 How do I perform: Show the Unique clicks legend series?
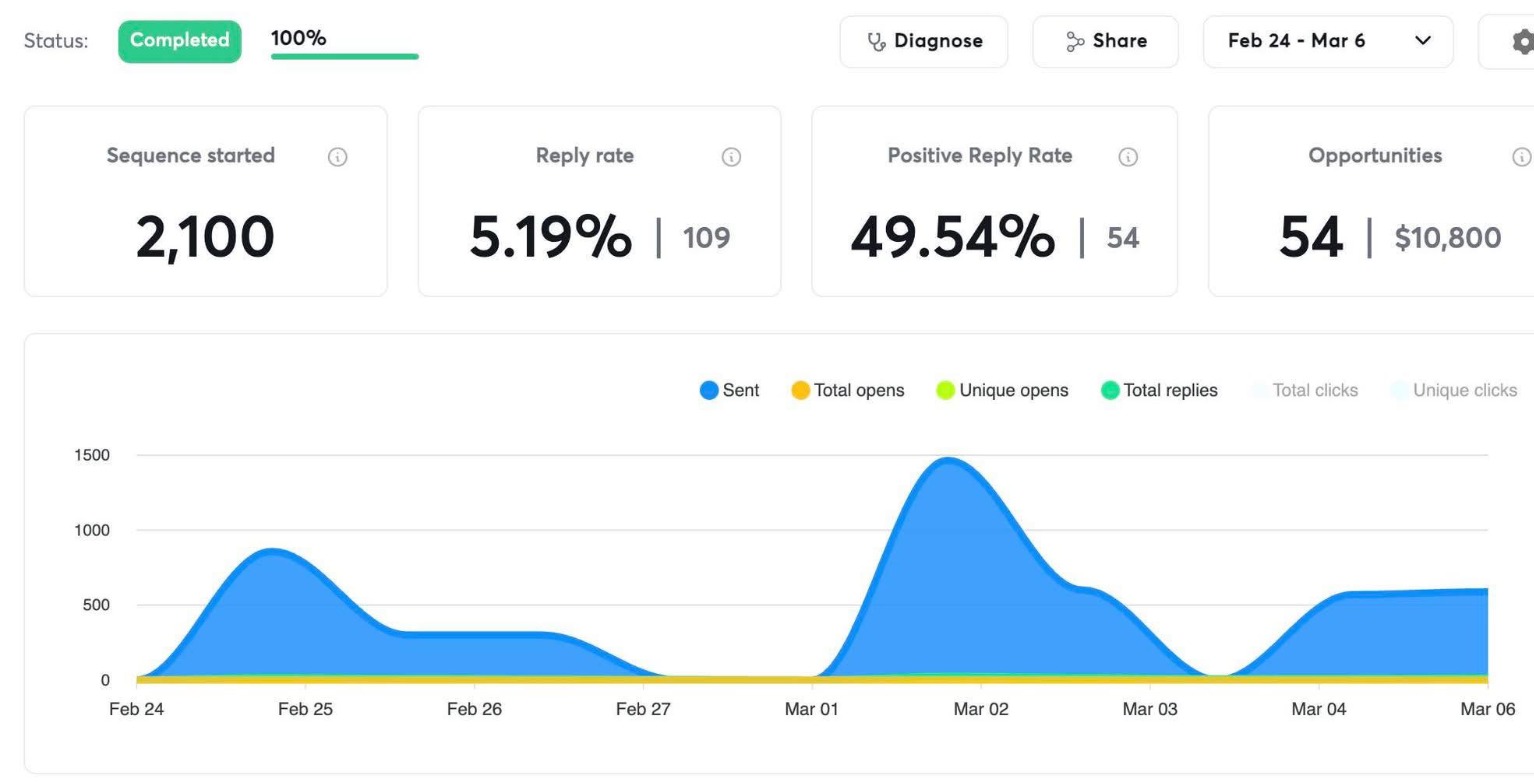tap(1453, 390)
